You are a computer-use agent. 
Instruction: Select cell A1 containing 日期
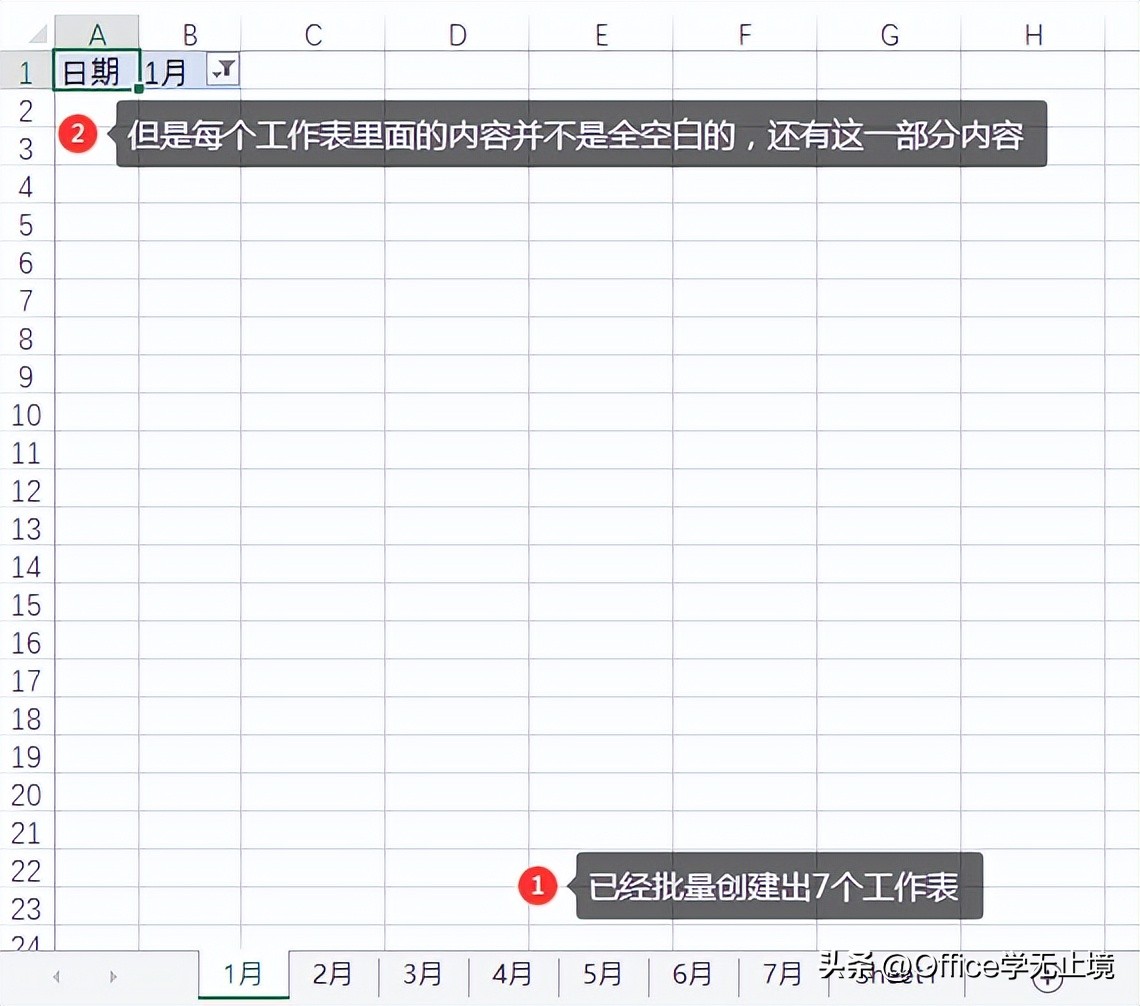pyautogui.click(x=96, y=70)
